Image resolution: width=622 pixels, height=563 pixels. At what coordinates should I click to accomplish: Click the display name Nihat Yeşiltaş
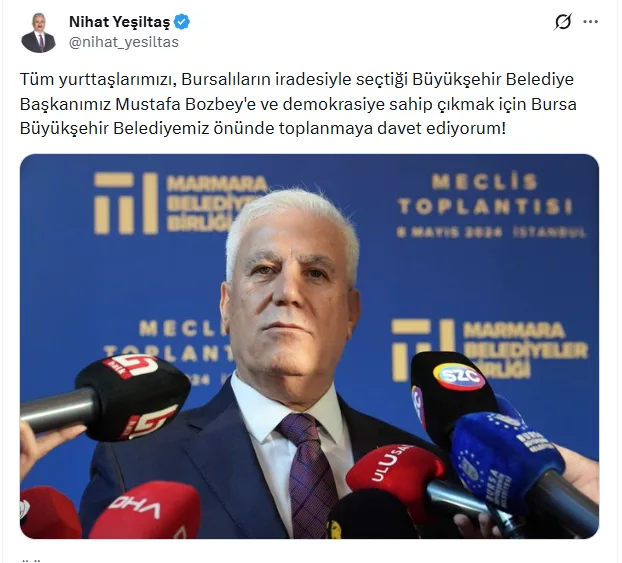click(x=119, y=22)
